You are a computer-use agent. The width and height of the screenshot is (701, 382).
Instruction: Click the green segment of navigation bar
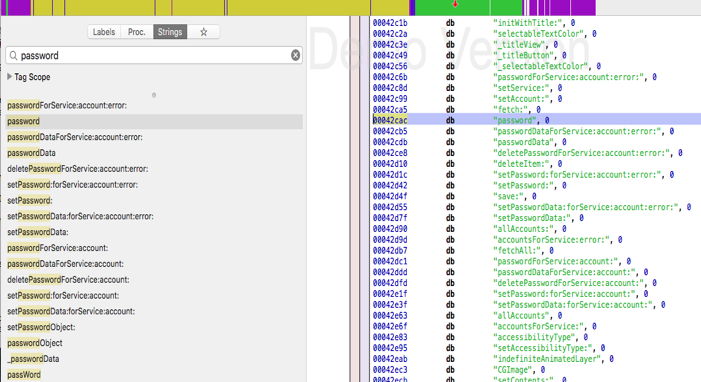coord(469,8)
